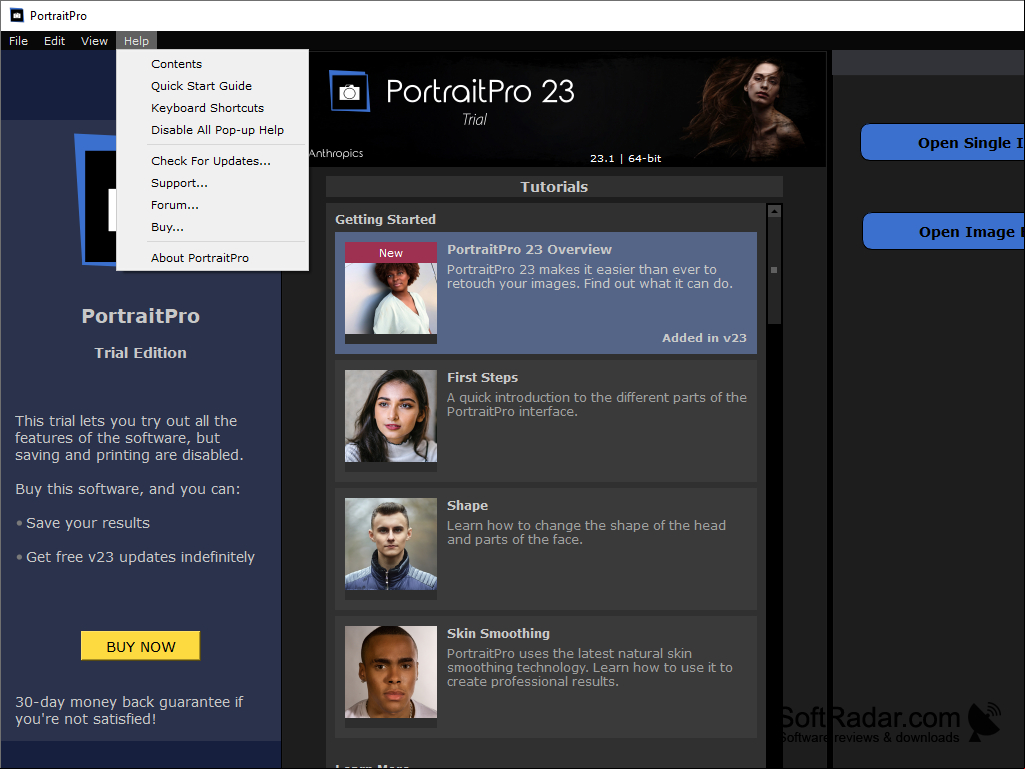This screenshot has width=1025, height=769.
Task: Open the Quick Start Guide
Action: pos(212,86)
